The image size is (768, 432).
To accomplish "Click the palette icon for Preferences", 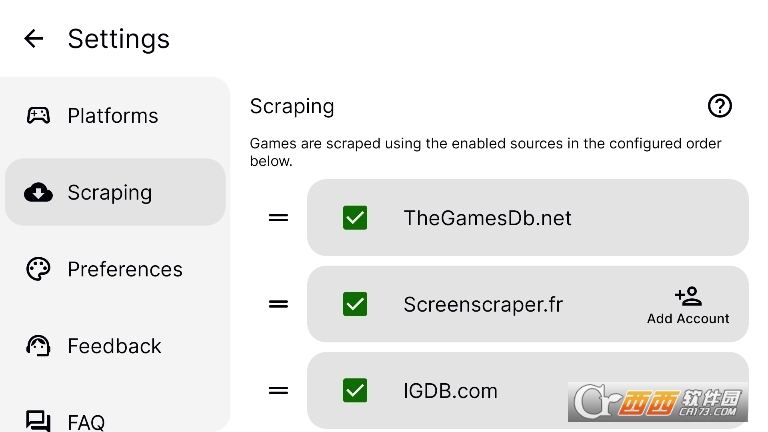I will click(x=38, y=269).
